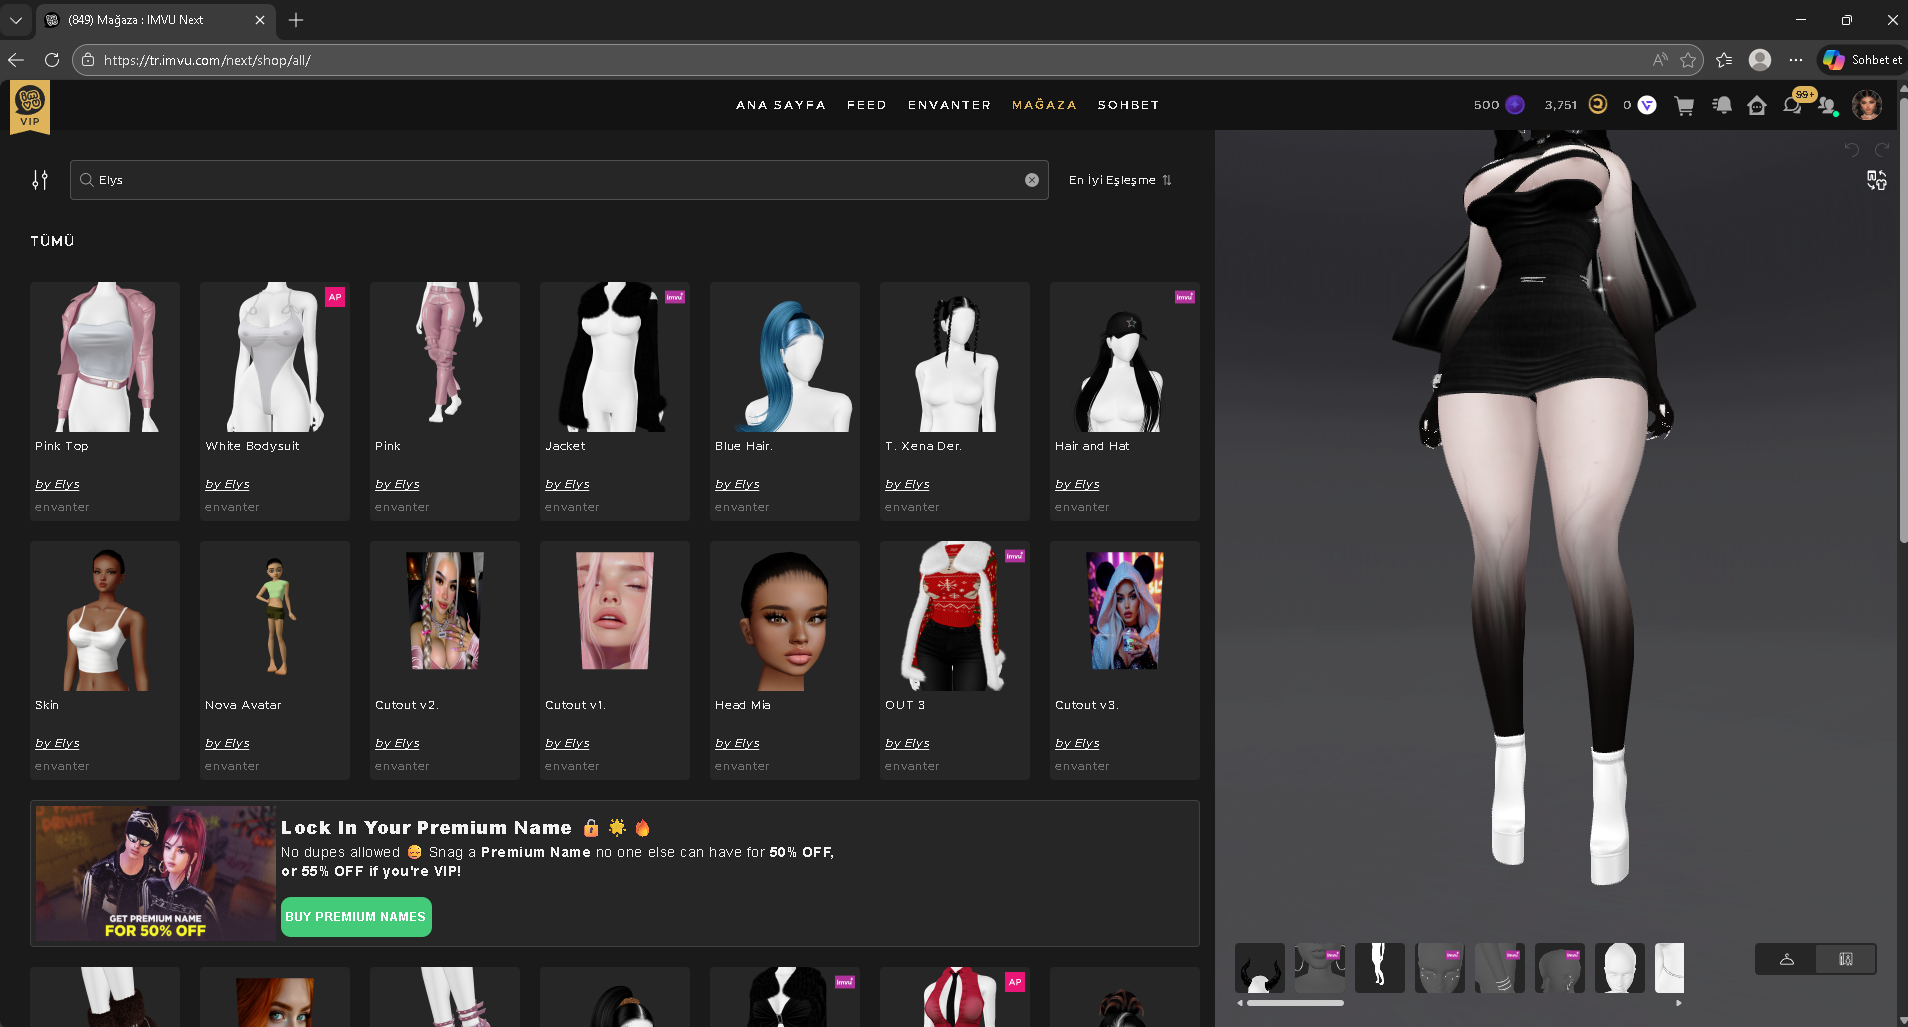The width and height of the screenshot is (1908, 1027).
Task: Click the horned hair worn-item thumbnail
Action: click(1260, 968)
